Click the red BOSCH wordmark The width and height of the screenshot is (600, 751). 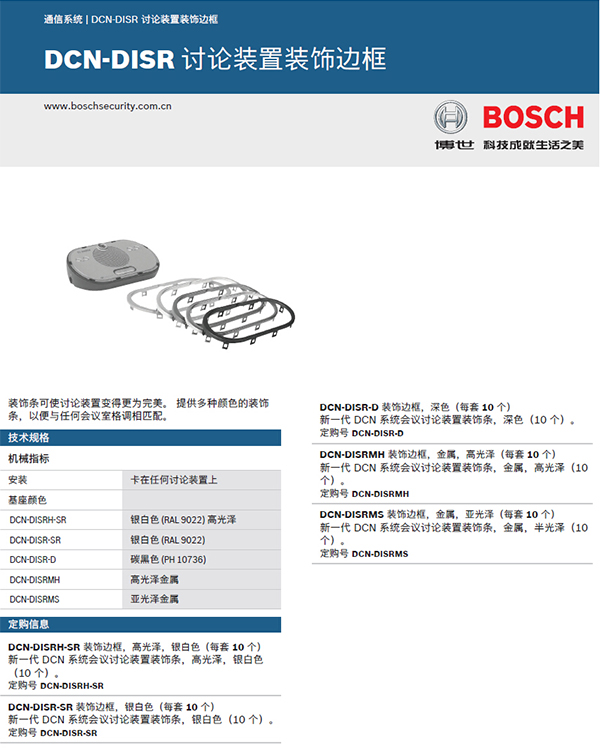click(x=533, y=118)
